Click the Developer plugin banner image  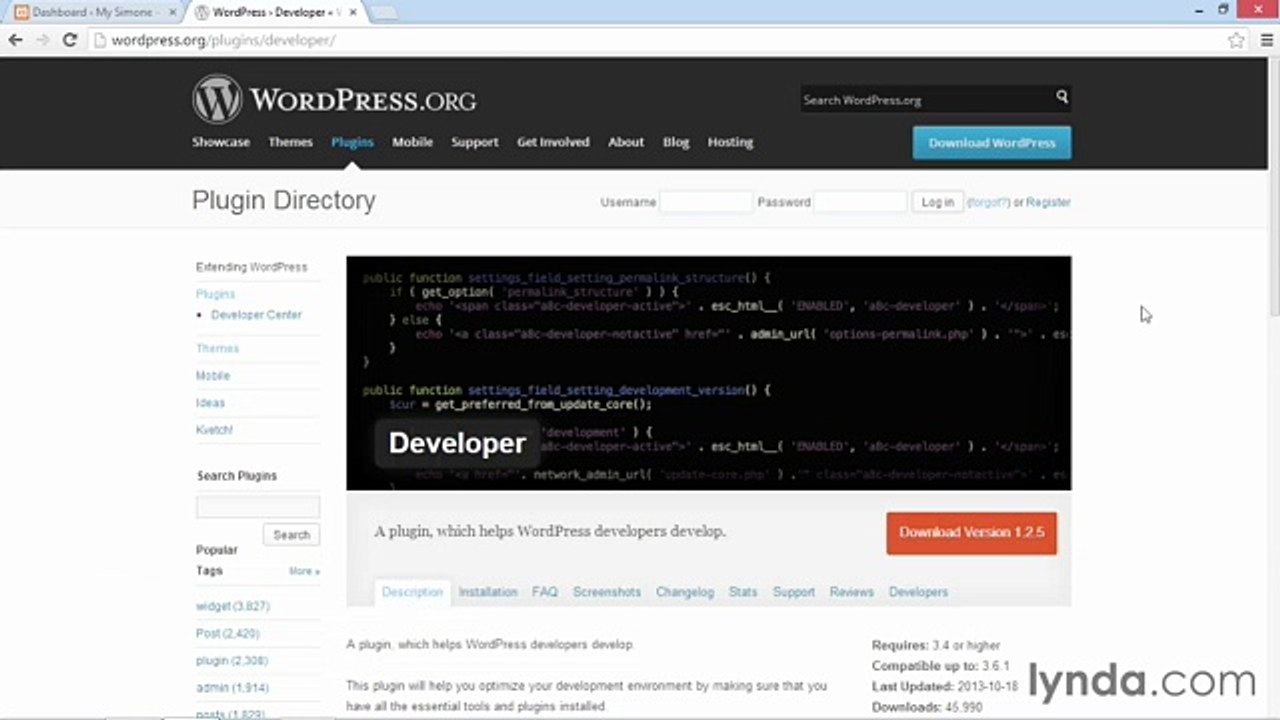tap(708, 373)
